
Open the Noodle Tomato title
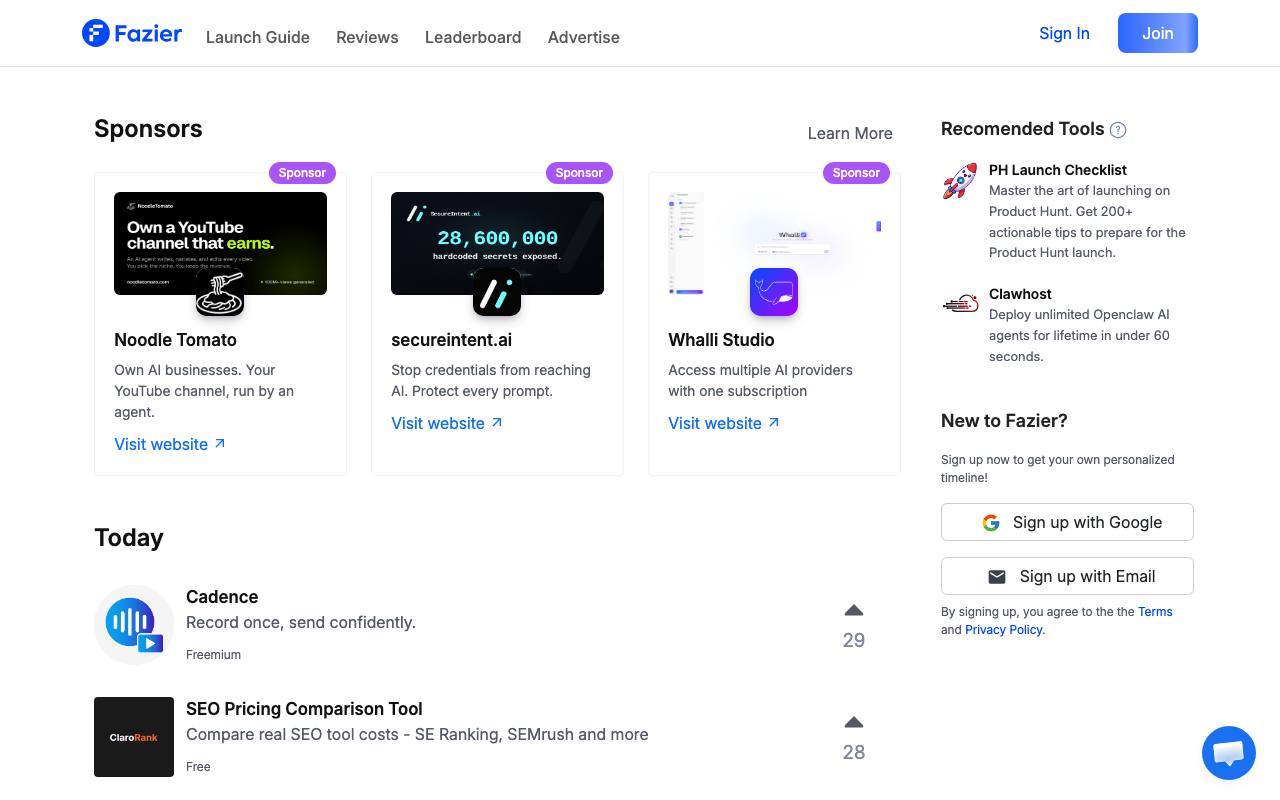pos(175,340)
